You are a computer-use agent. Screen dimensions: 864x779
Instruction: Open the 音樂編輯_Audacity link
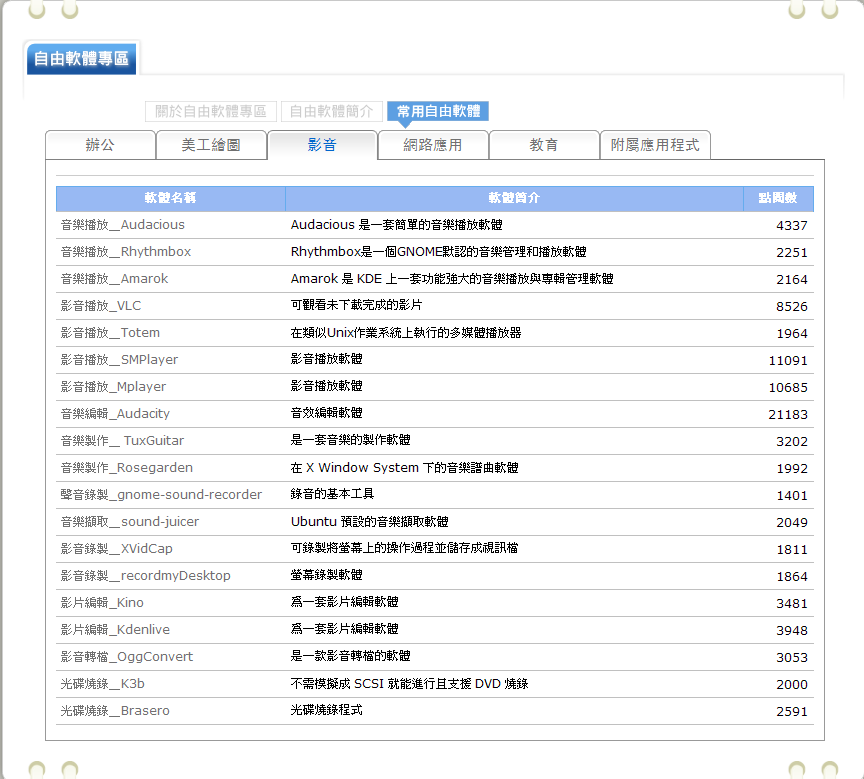click(x=115, y=414)
